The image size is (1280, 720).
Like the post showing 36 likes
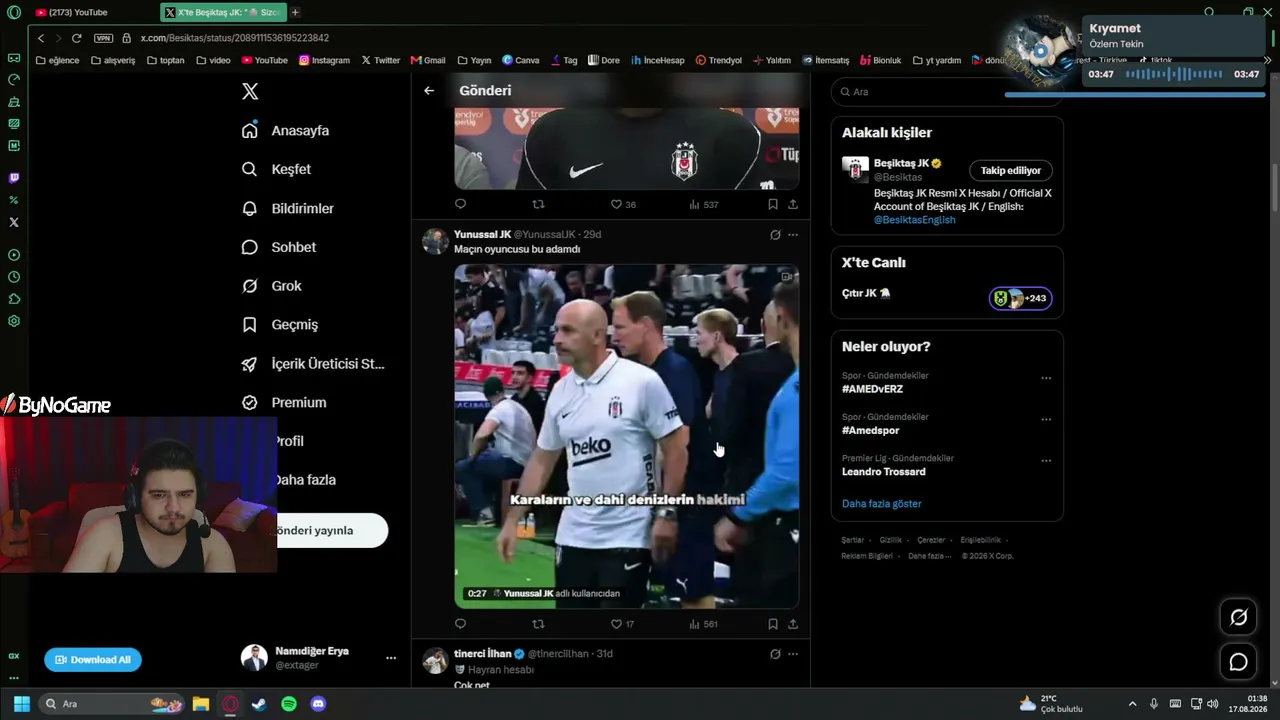click(x=623, y=204)
